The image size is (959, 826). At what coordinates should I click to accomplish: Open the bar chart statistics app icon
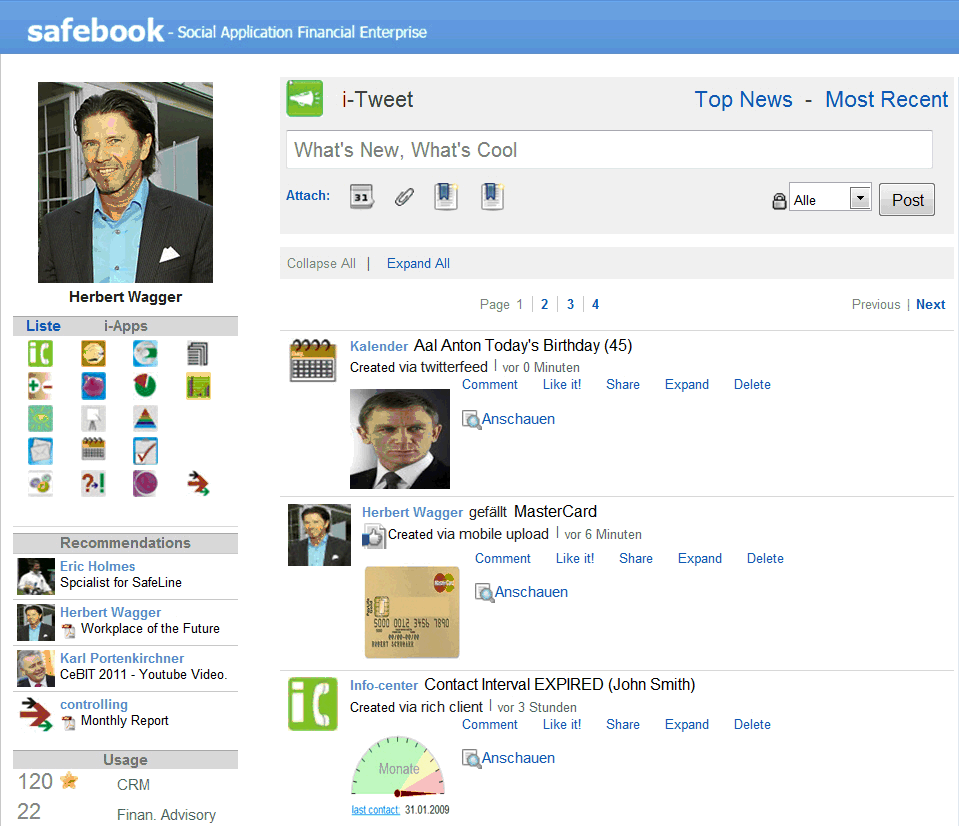click(x=198, y=386)
